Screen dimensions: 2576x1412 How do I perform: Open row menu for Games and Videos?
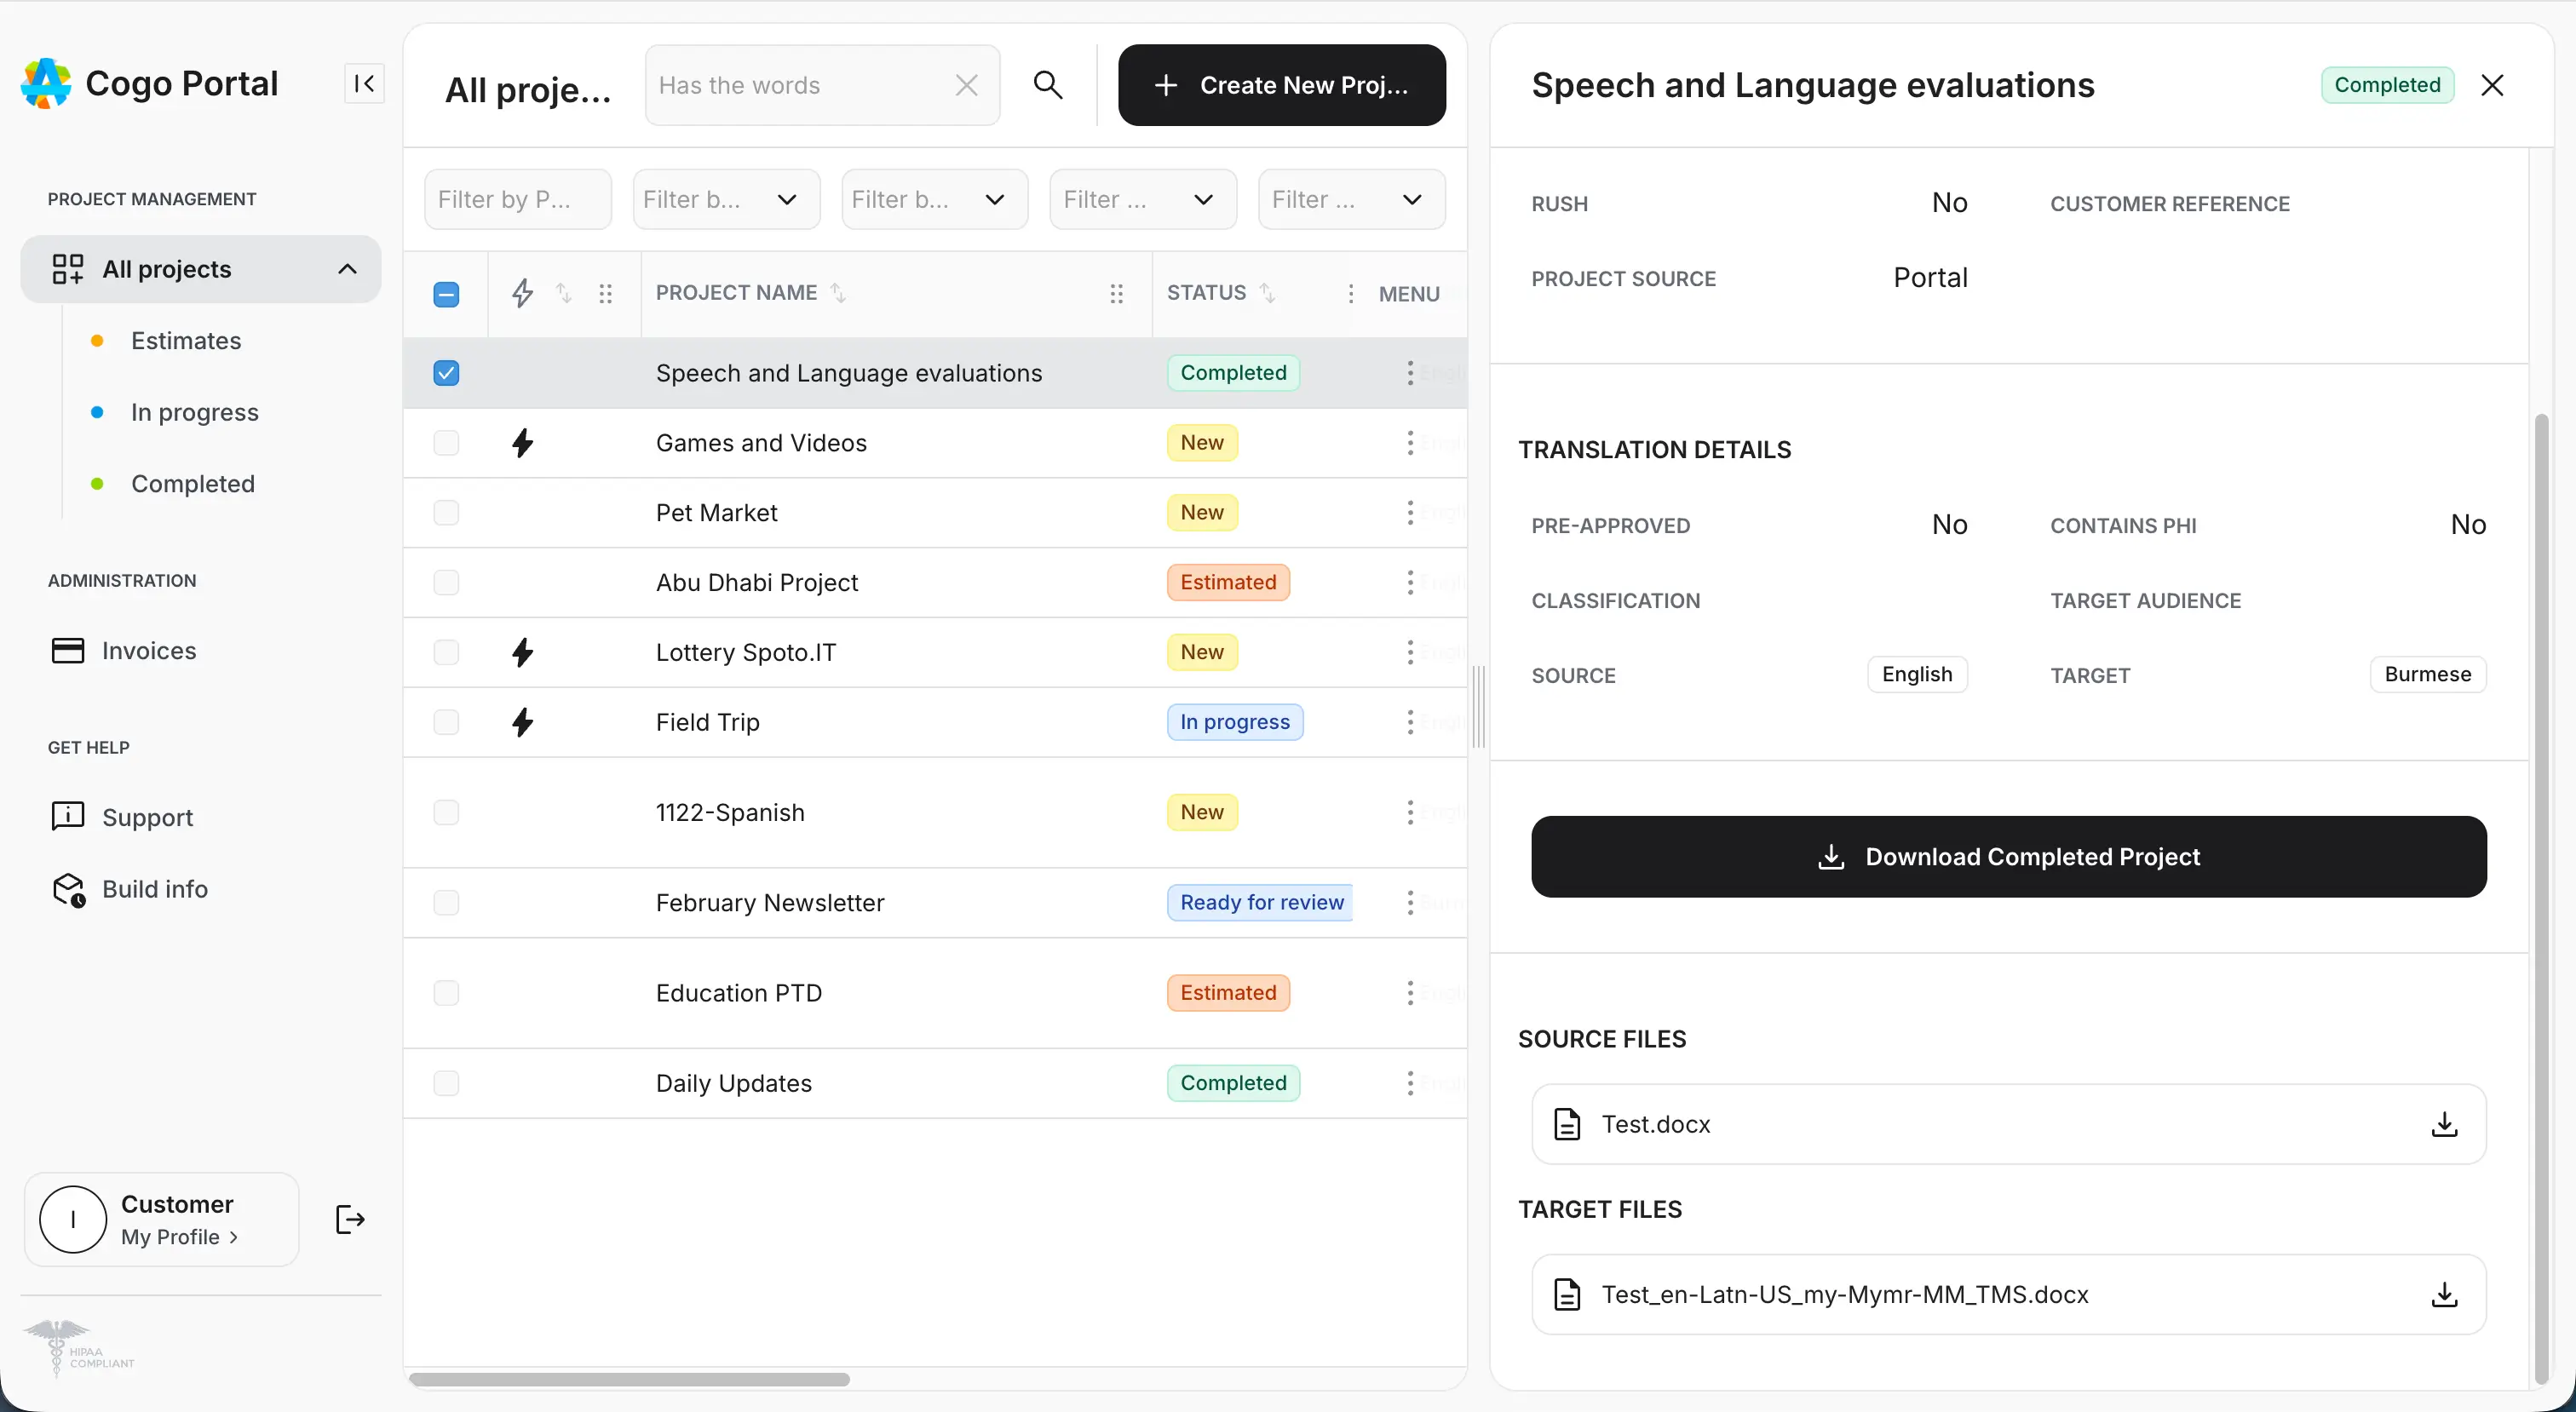point(1410,443)
